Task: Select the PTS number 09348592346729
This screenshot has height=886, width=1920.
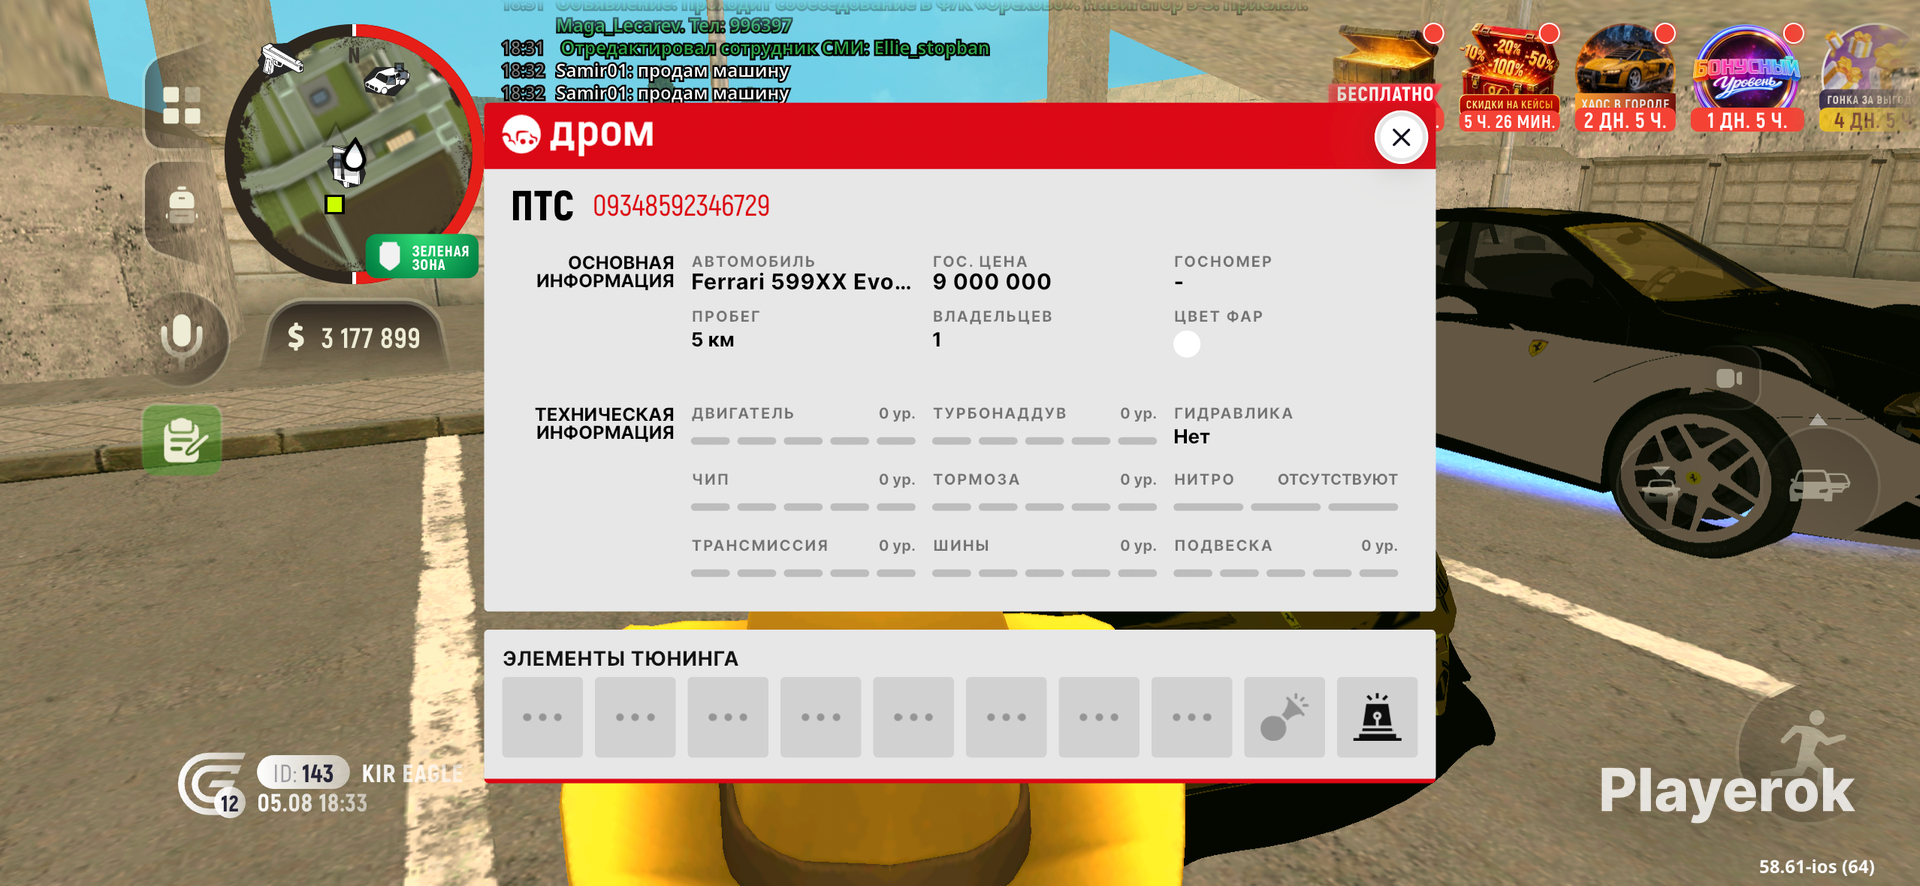Action: click(681, 206)
